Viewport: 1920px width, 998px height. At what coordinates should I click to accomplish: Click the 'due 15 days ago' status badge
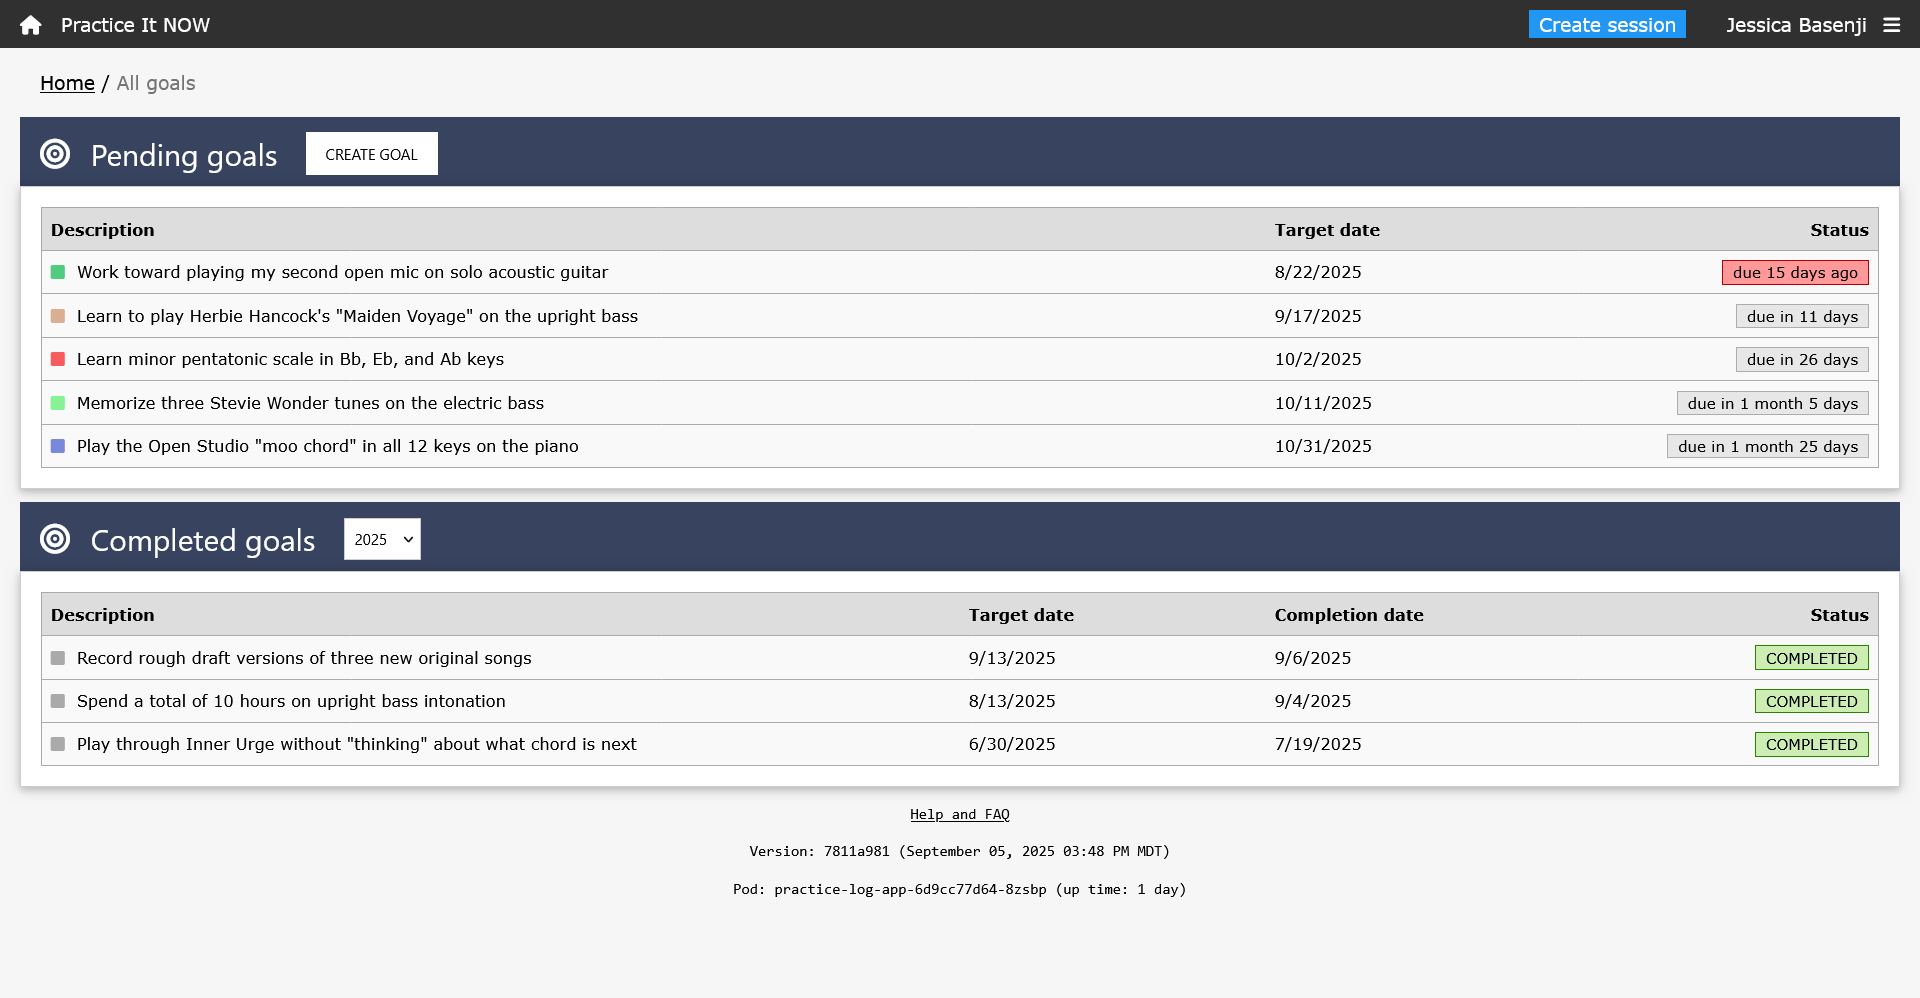point(1794,272)
